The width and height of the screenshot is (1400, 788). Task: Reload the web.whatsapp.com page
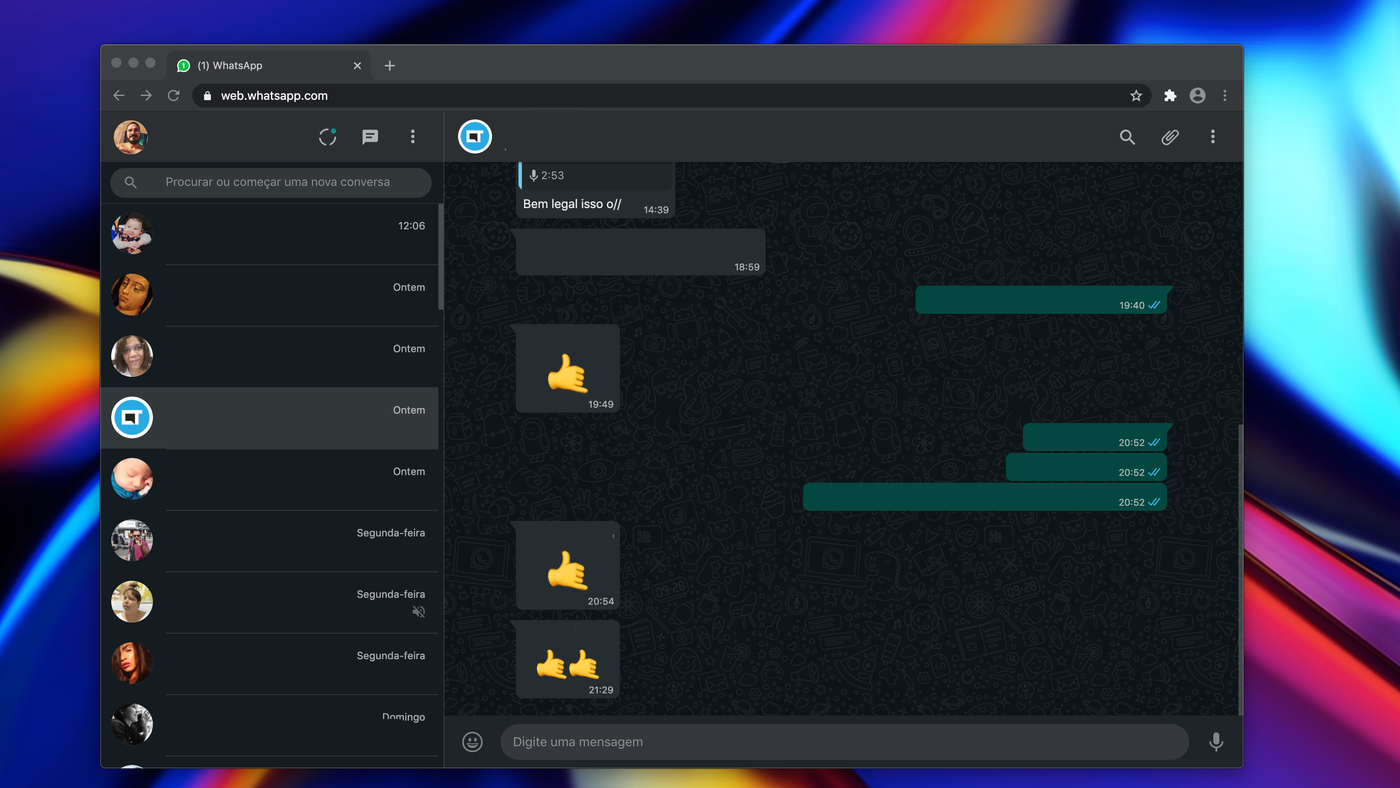[173, 96]
